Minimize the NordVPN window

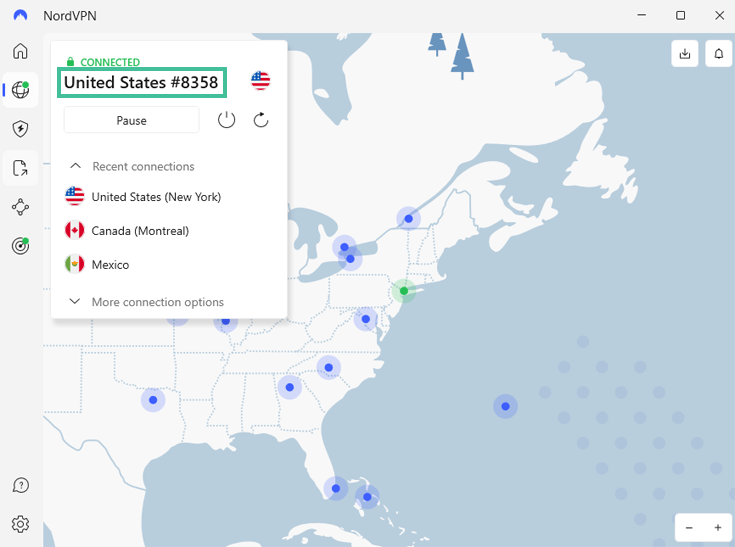point(642,15)
